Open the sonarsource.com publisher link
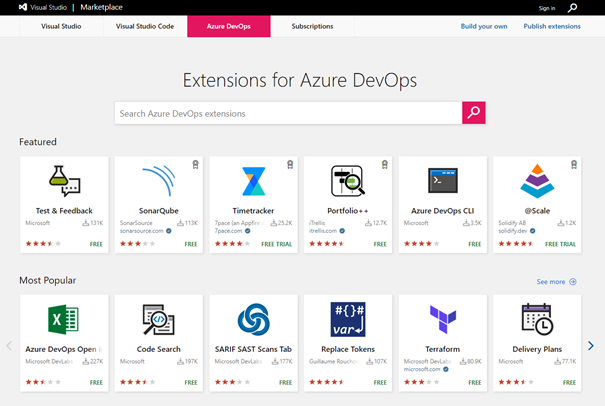605x406 pixels. point(142,231)
